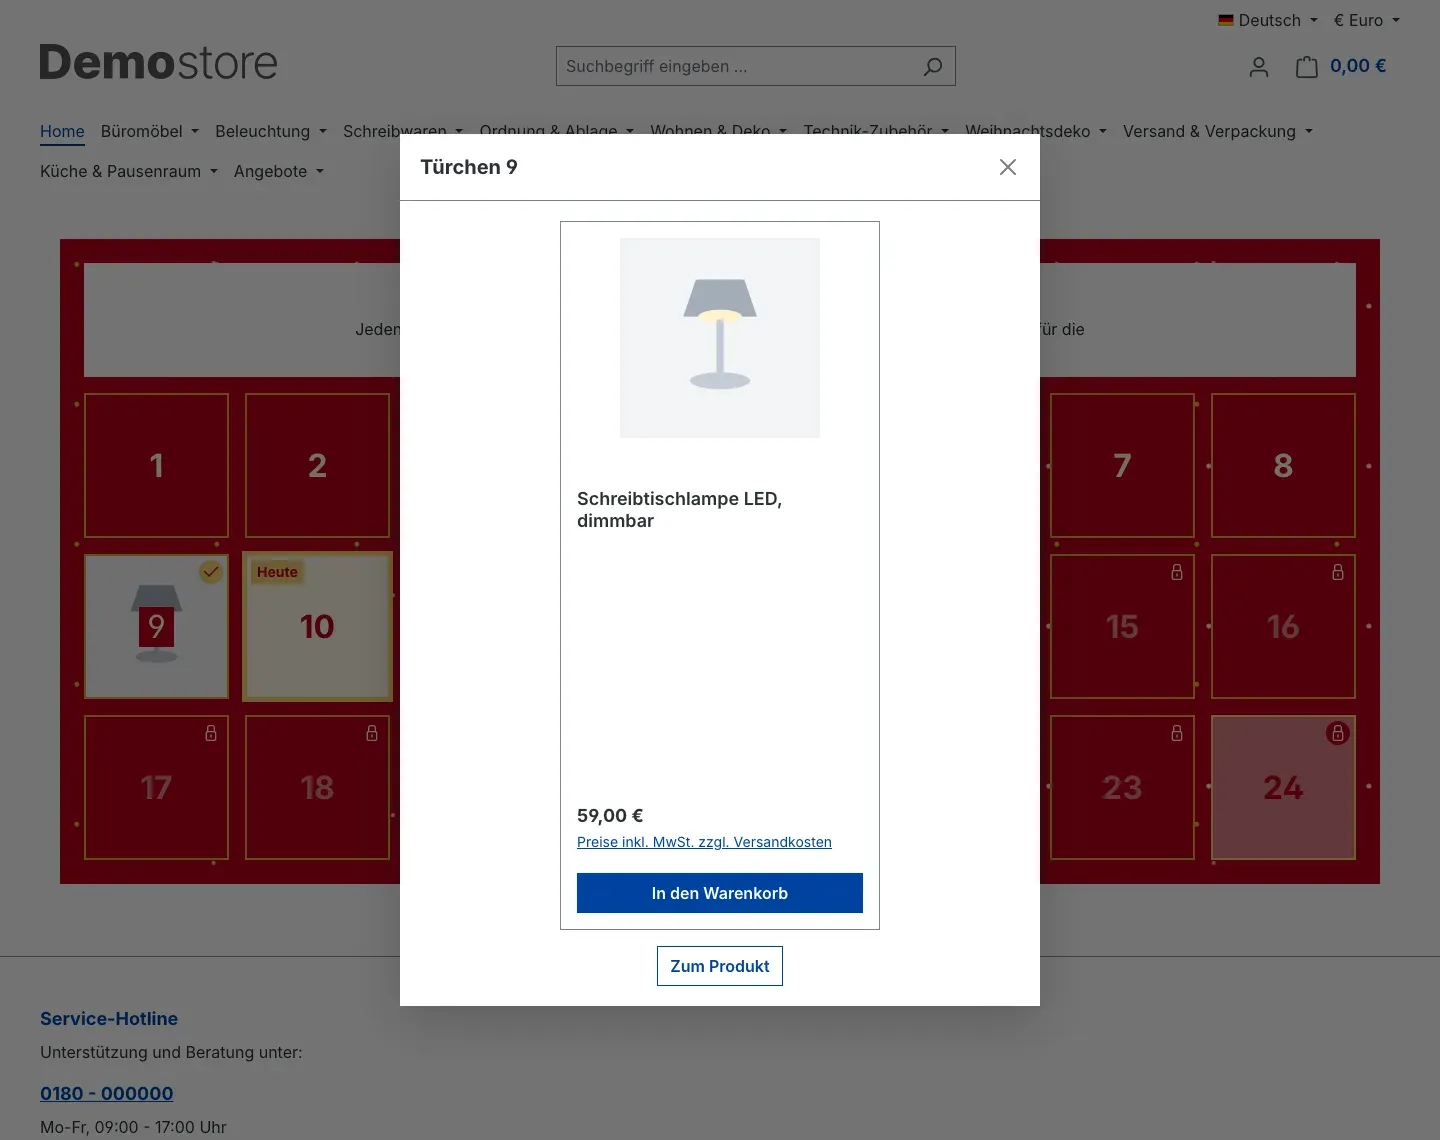Open the Deutsch language dropdown
Viewport: 1440px width, 1140px height.
click(1267, 20)
